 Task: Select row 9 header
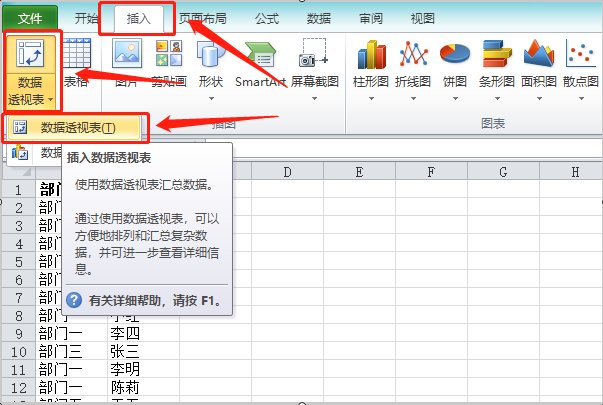click(x=18, y=333)
